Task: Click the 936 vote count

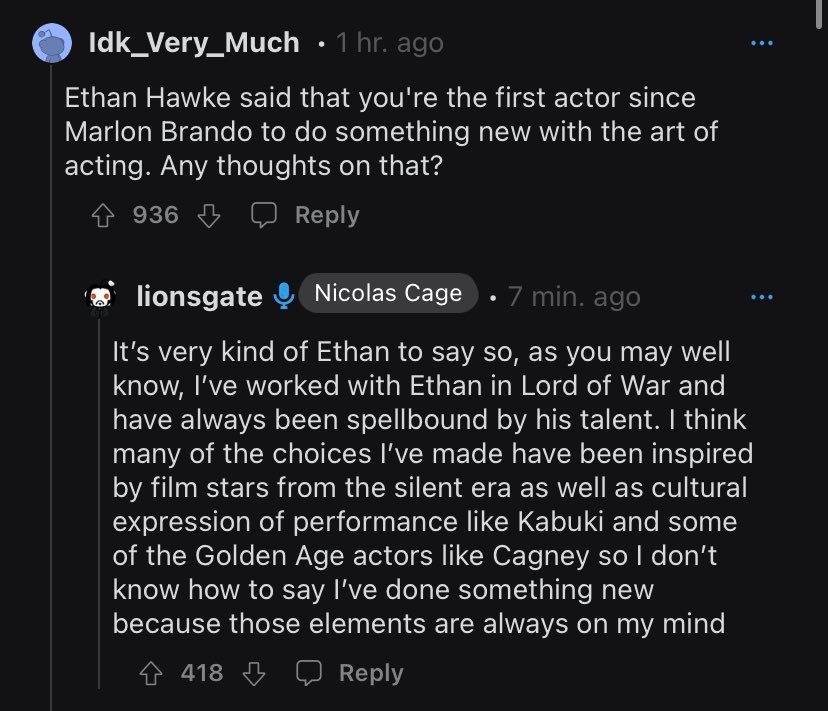Action: (156, 215)
